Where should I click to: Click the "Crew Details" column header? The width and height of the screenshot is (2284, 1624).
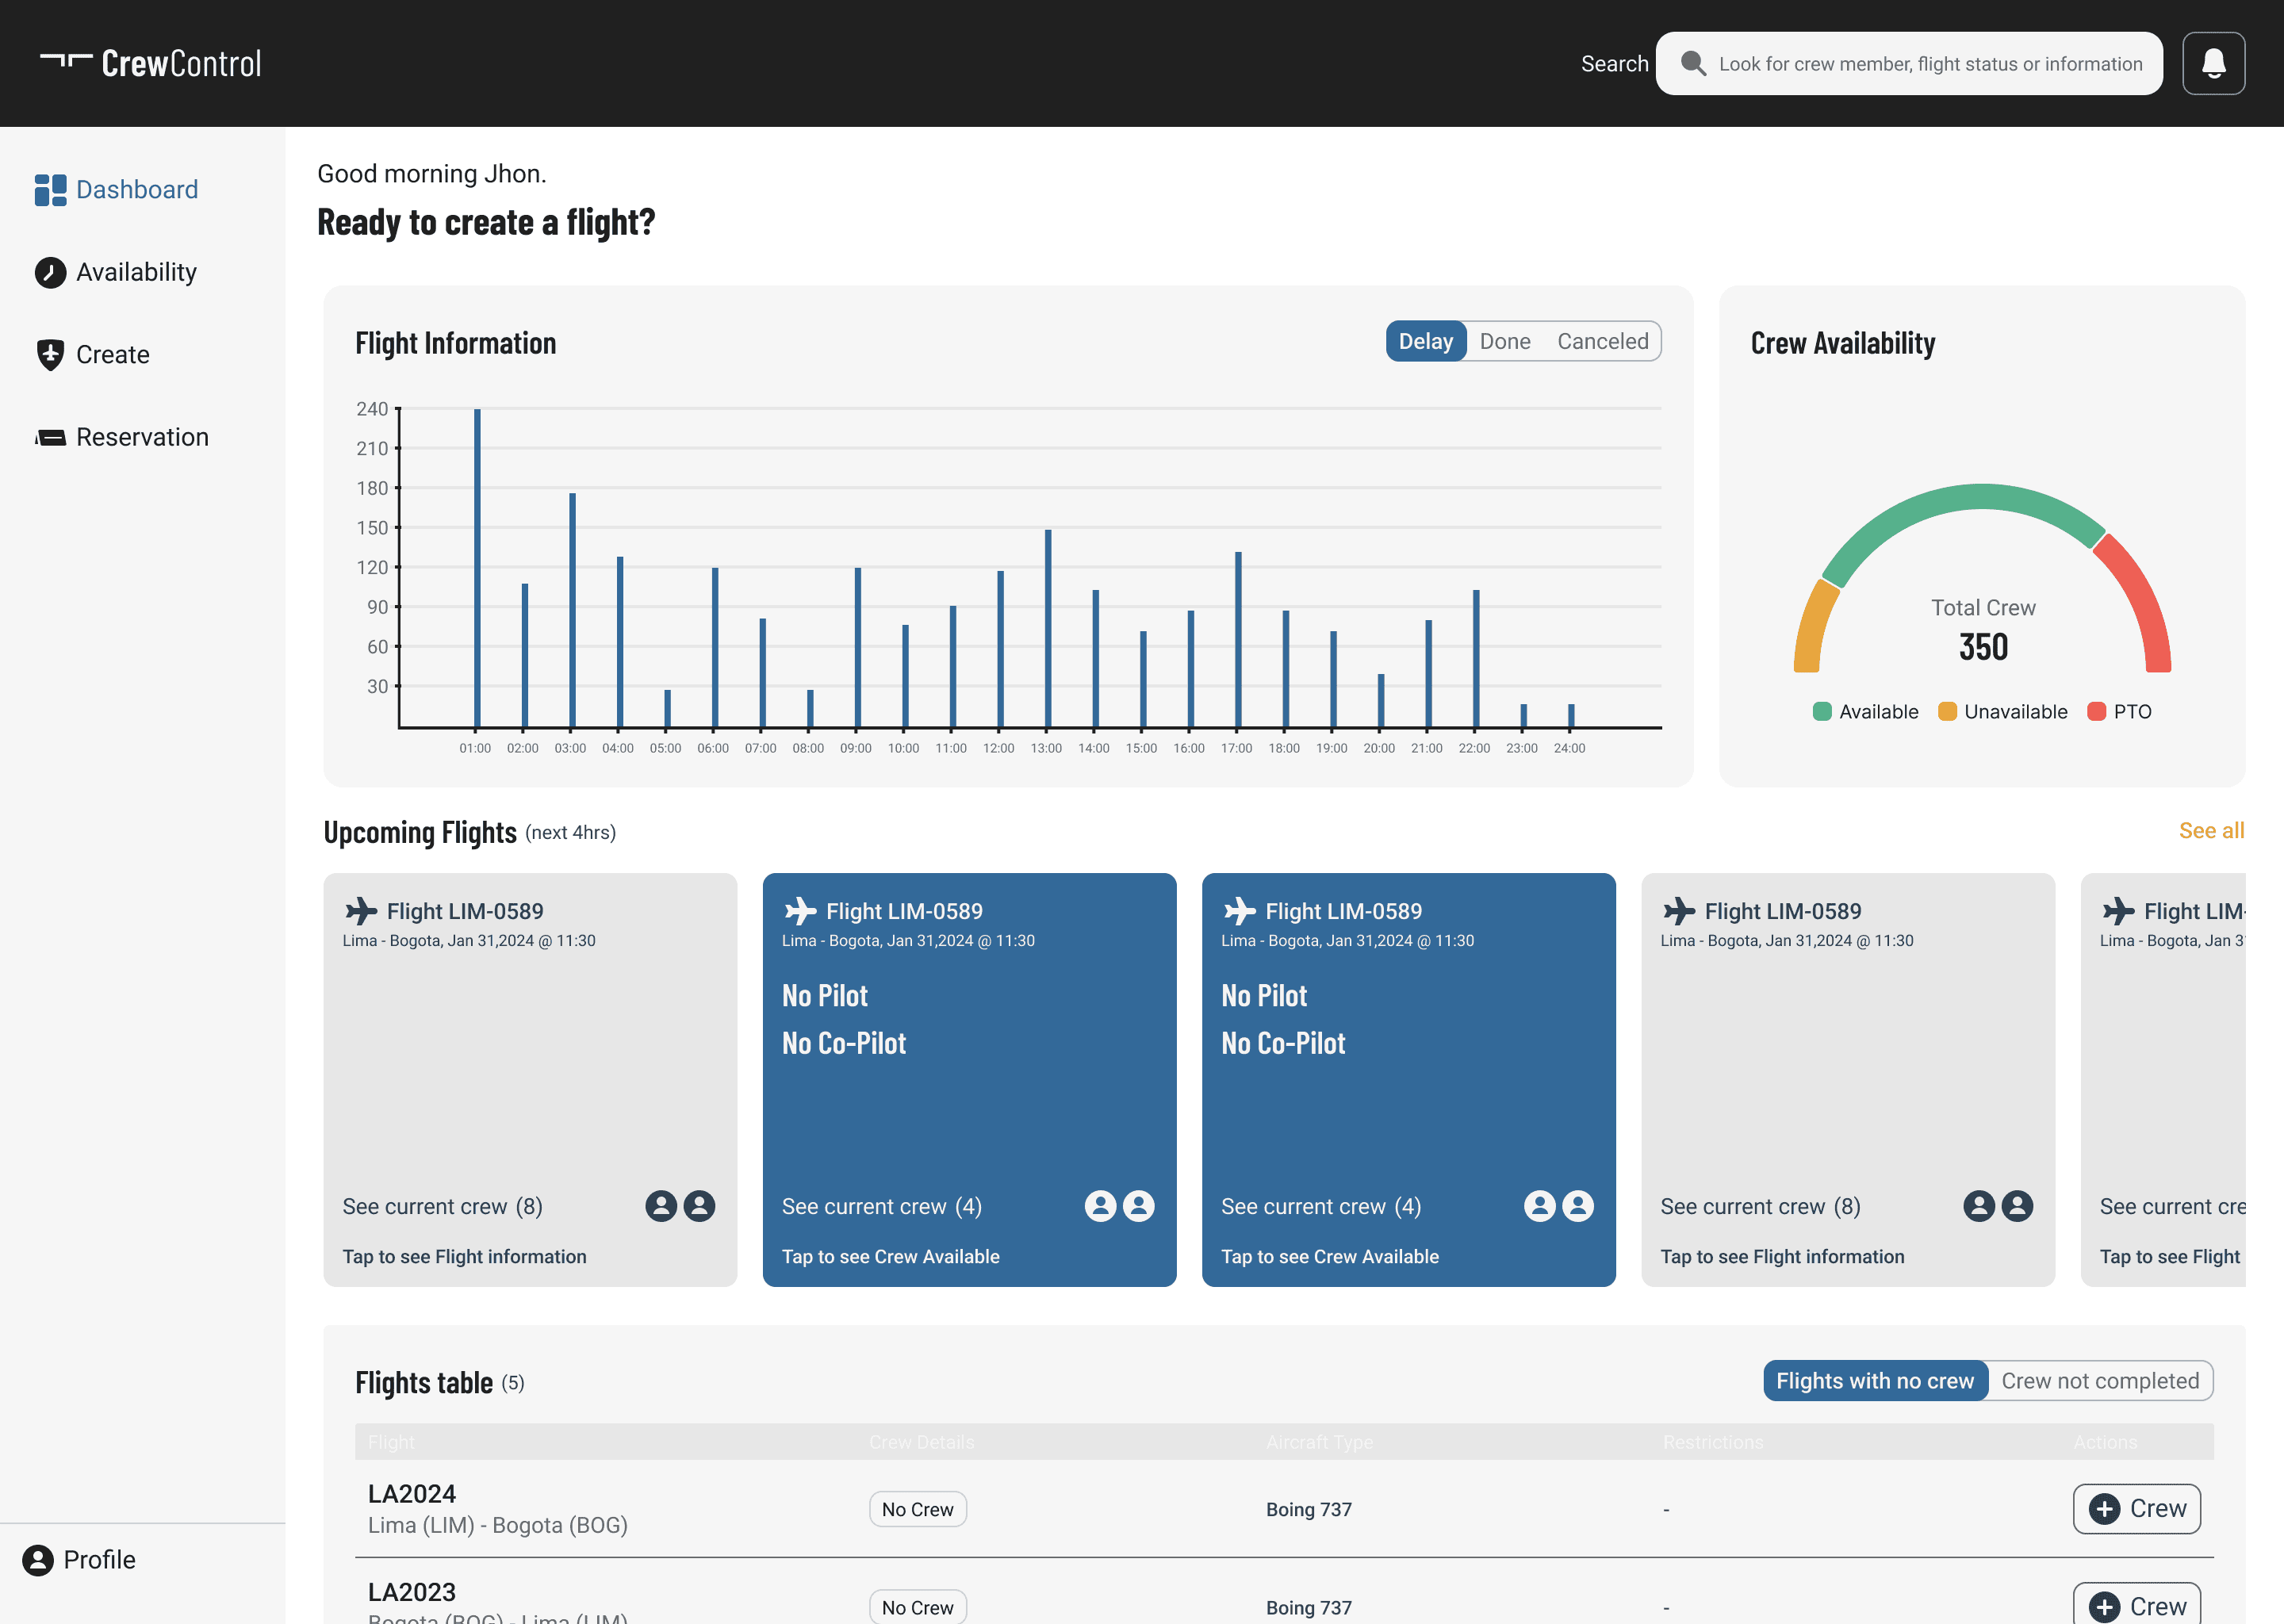(922, 1442)
